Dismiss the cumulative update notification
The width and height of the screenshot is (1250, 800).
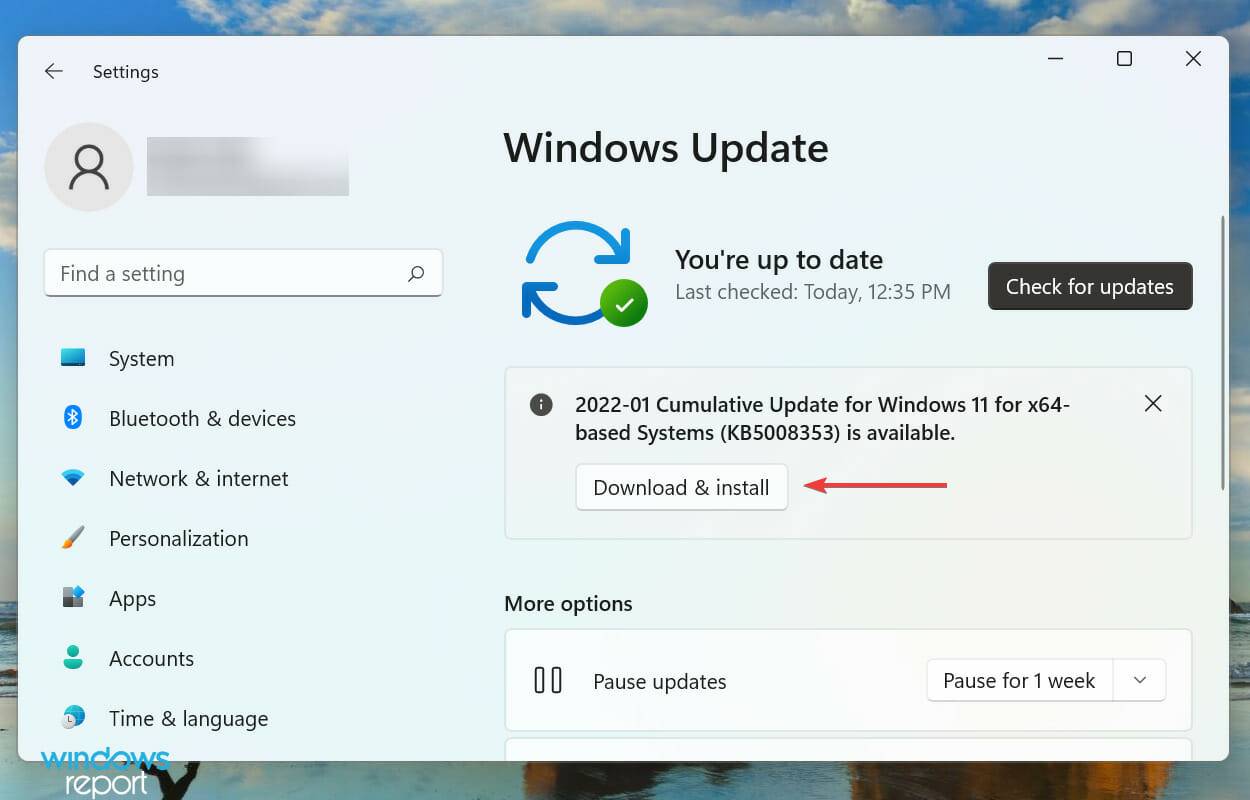[x=1153, y=403]
